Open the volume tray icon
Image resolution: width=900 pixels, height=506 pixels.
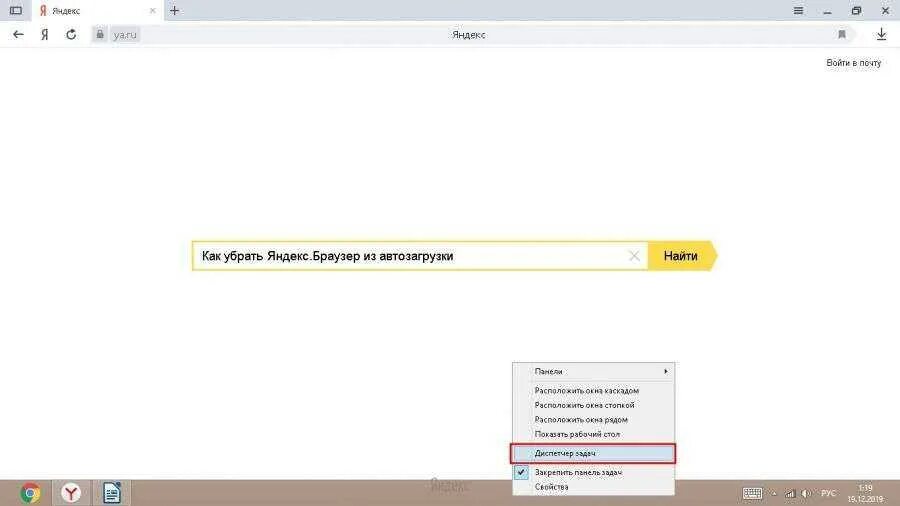(x=806, y=493)
